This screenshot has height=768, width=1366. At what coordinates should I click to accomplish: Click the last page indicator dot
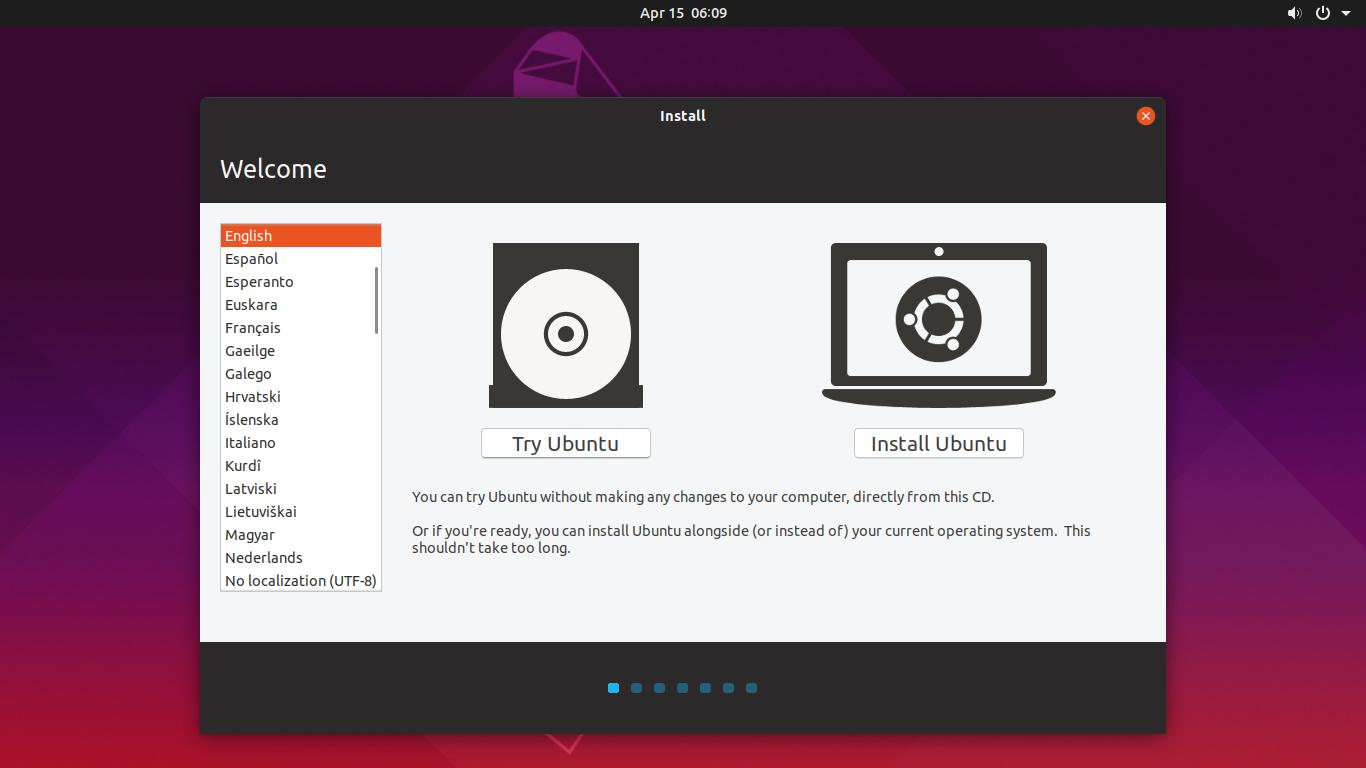[x=751, y=688]
